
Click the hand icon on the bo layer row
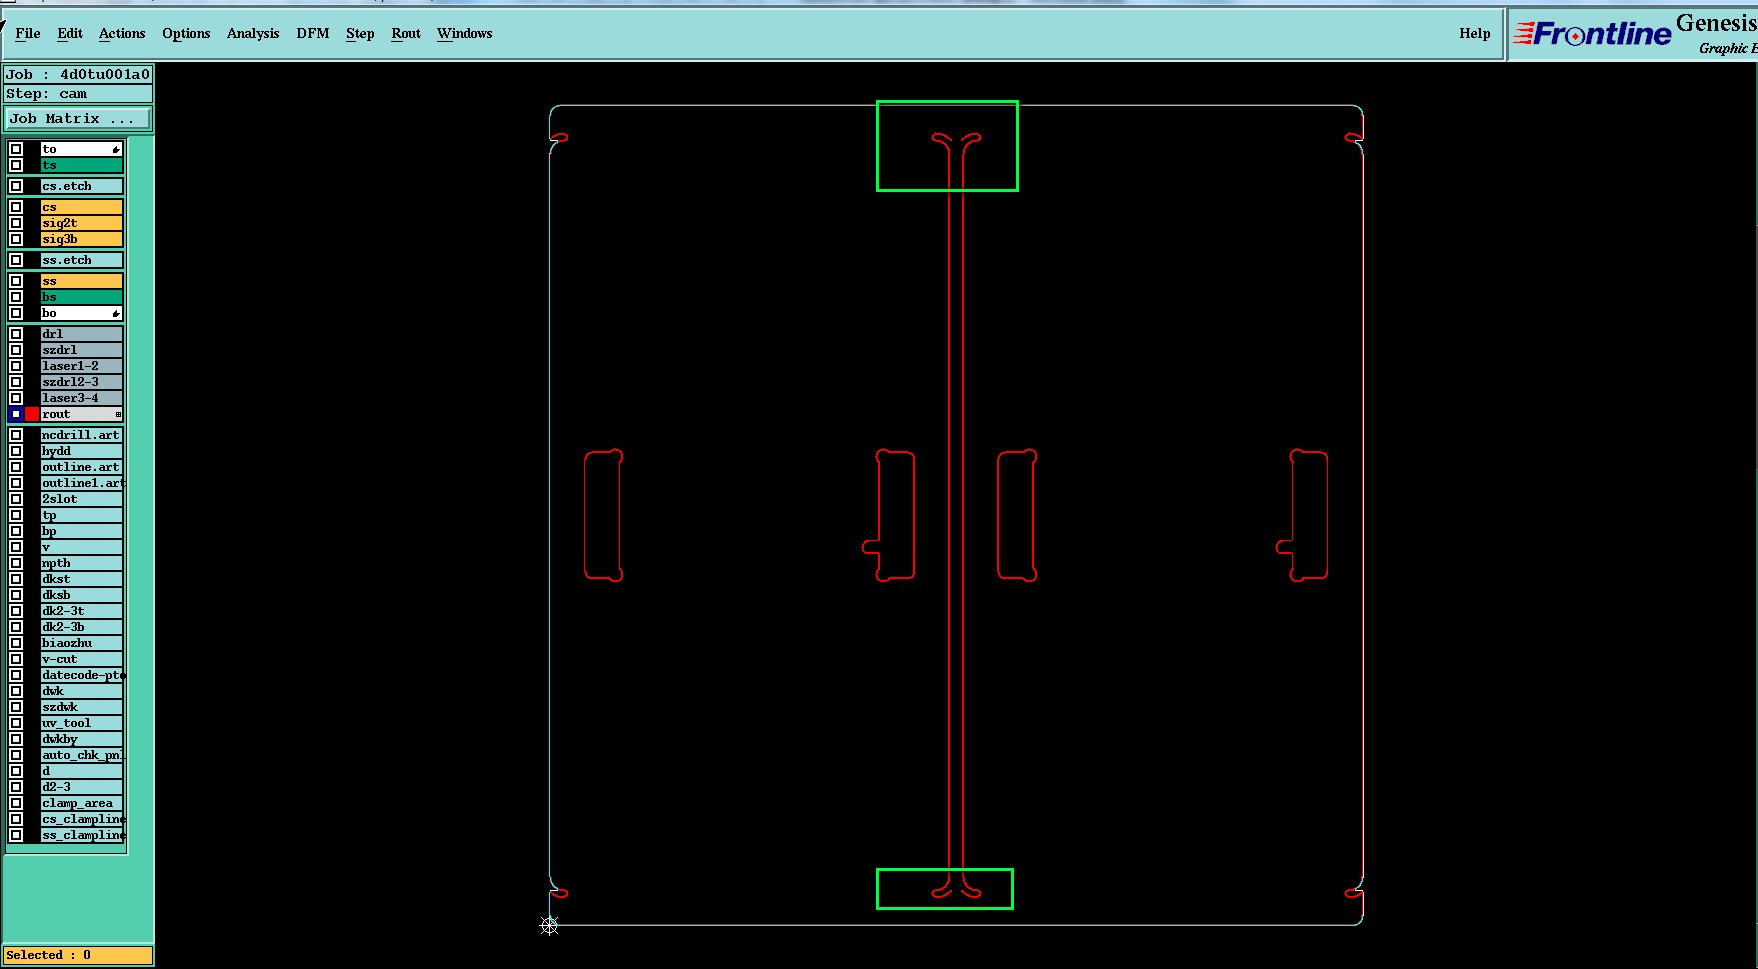coord(116,313)
